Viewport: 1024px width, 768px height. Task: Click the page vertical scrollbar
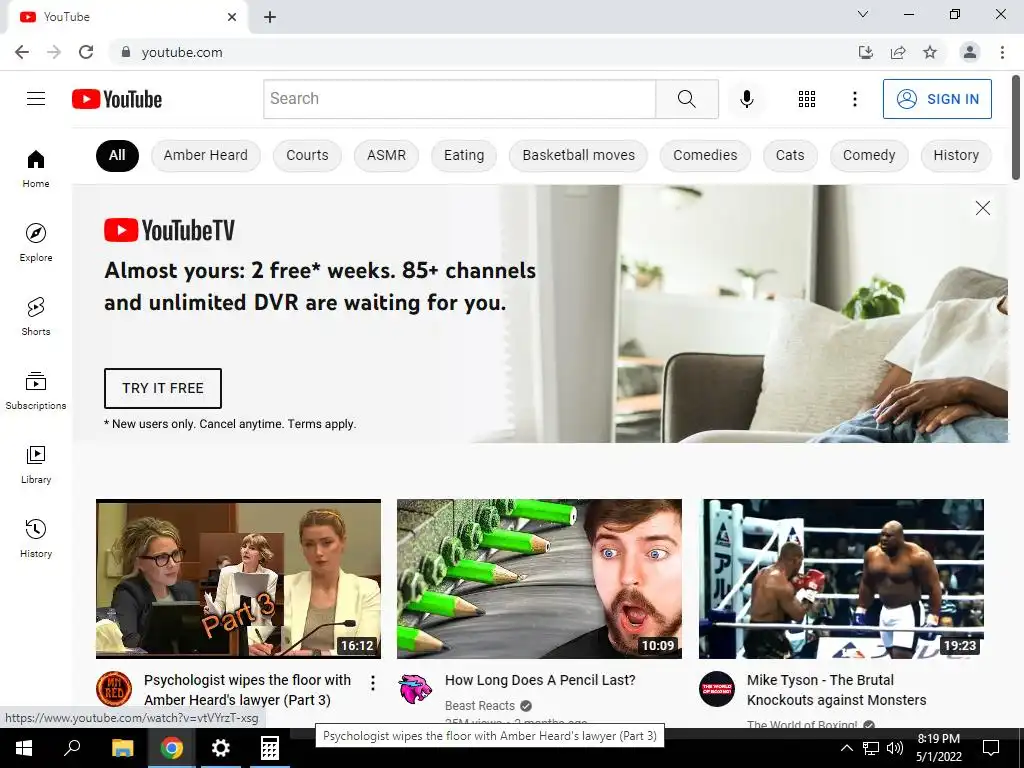click(1016, 127)
